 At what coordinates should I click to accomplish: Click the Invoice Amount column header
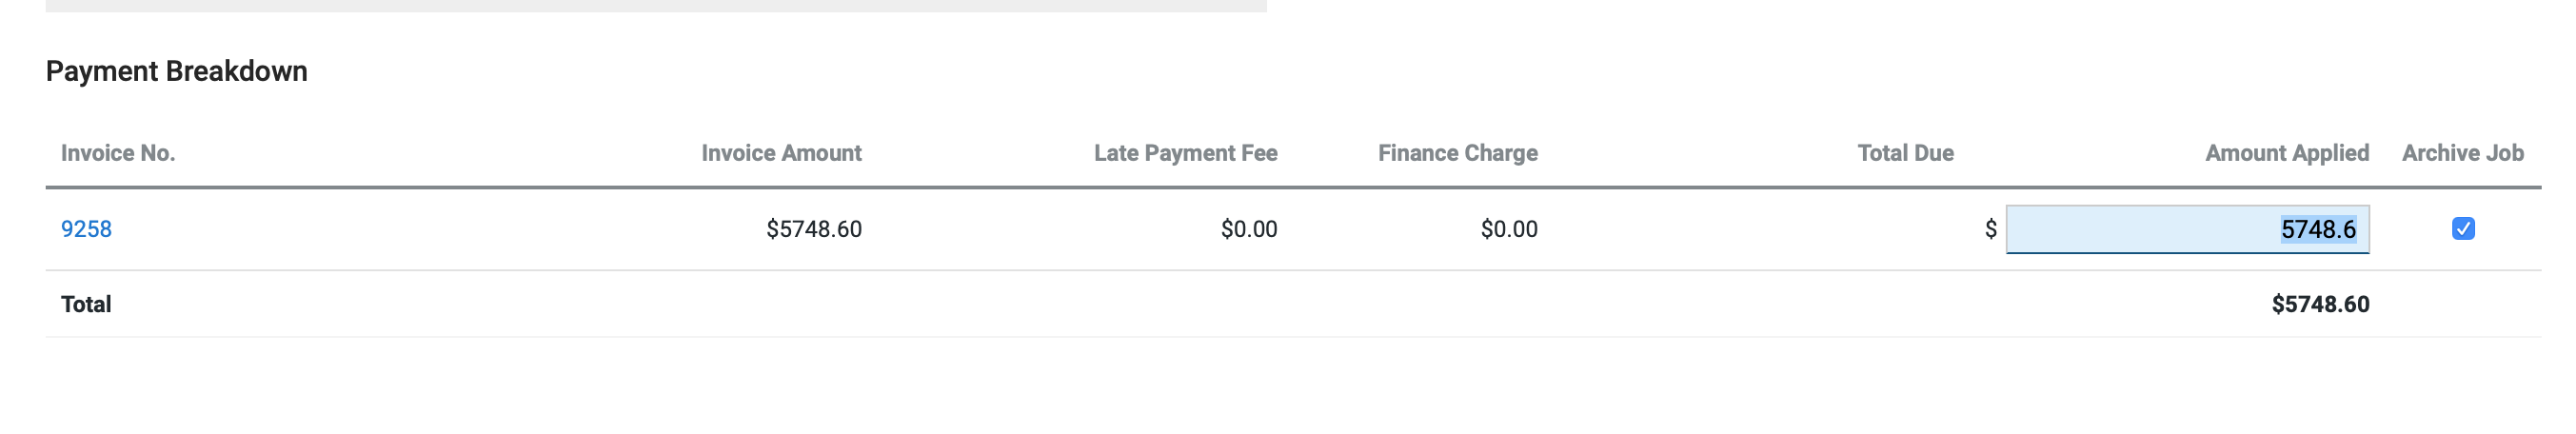click(x=781, y=153)
